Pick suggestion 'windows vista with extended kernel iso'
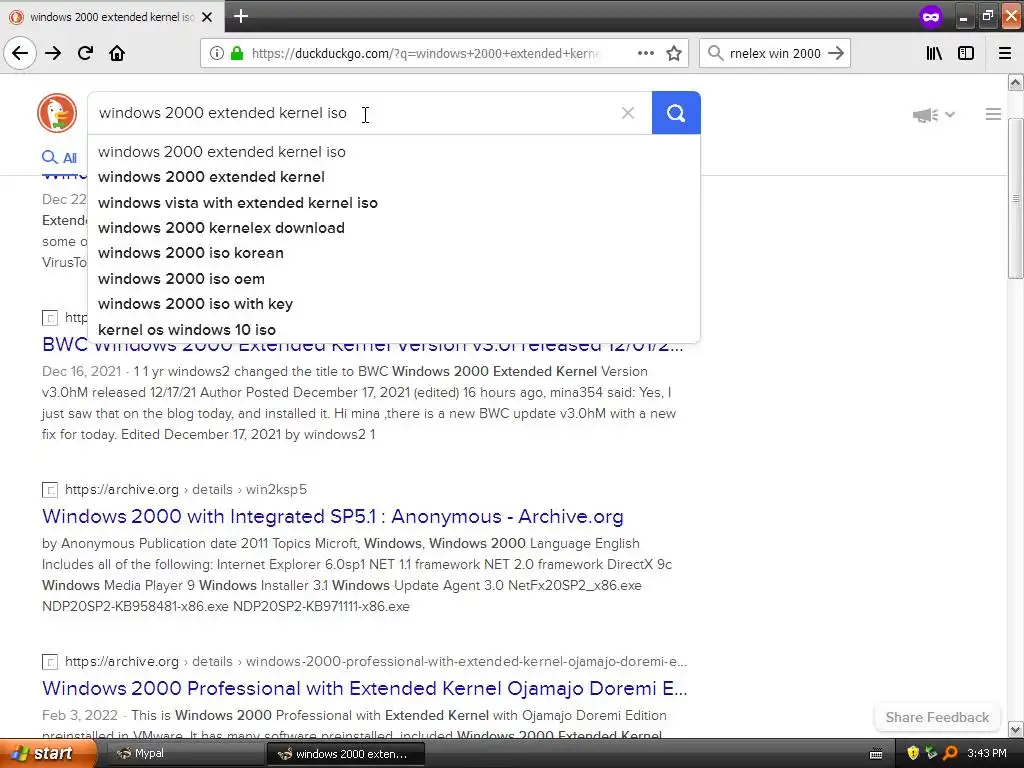 (x=394, y=202)
